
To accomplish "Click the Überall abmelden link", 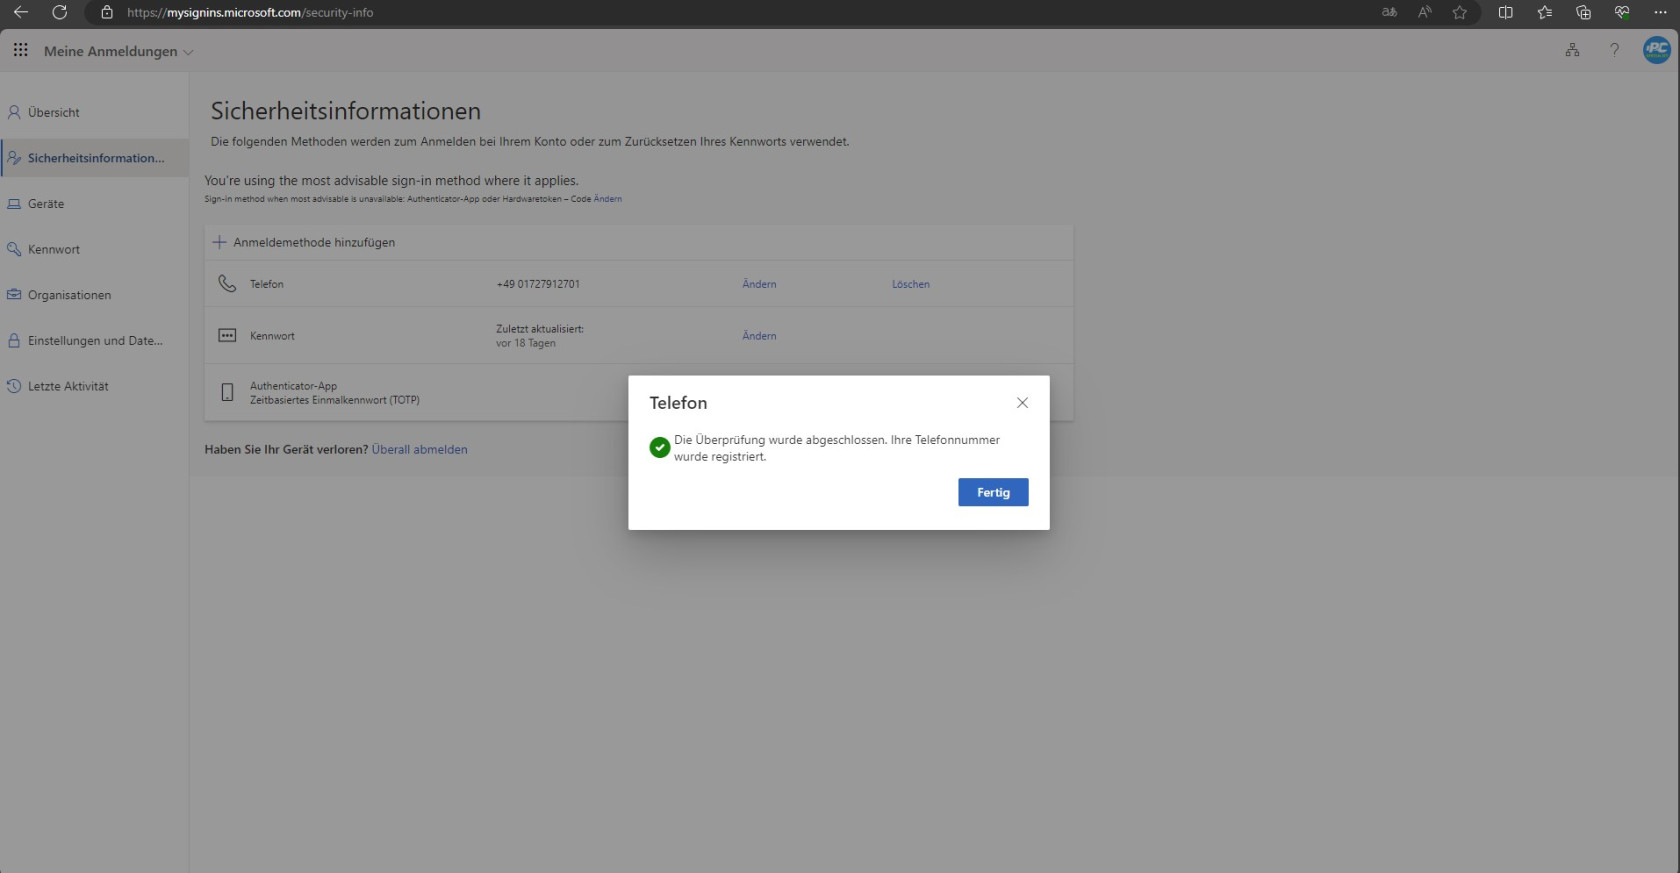I will click(419, 450).
